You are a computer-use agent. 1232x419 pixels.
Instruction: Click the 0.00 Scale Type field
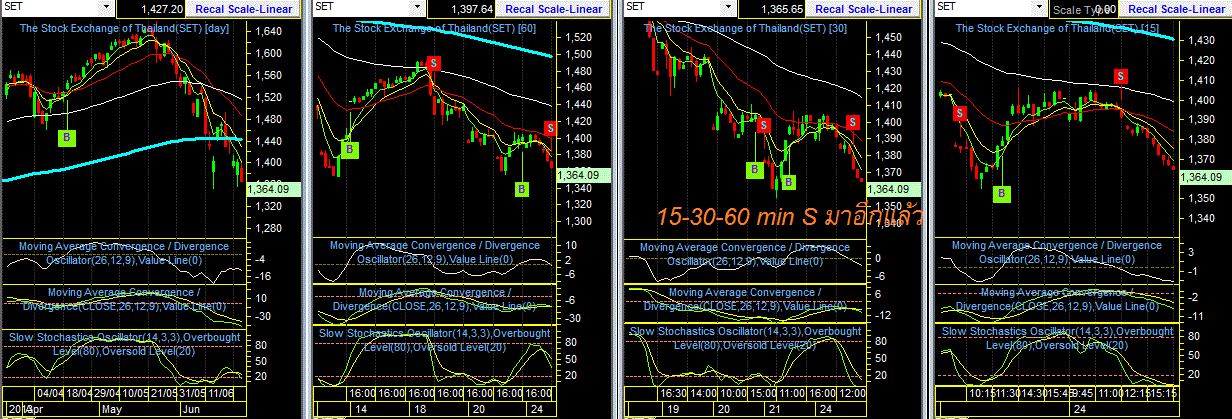[1086, 9]
